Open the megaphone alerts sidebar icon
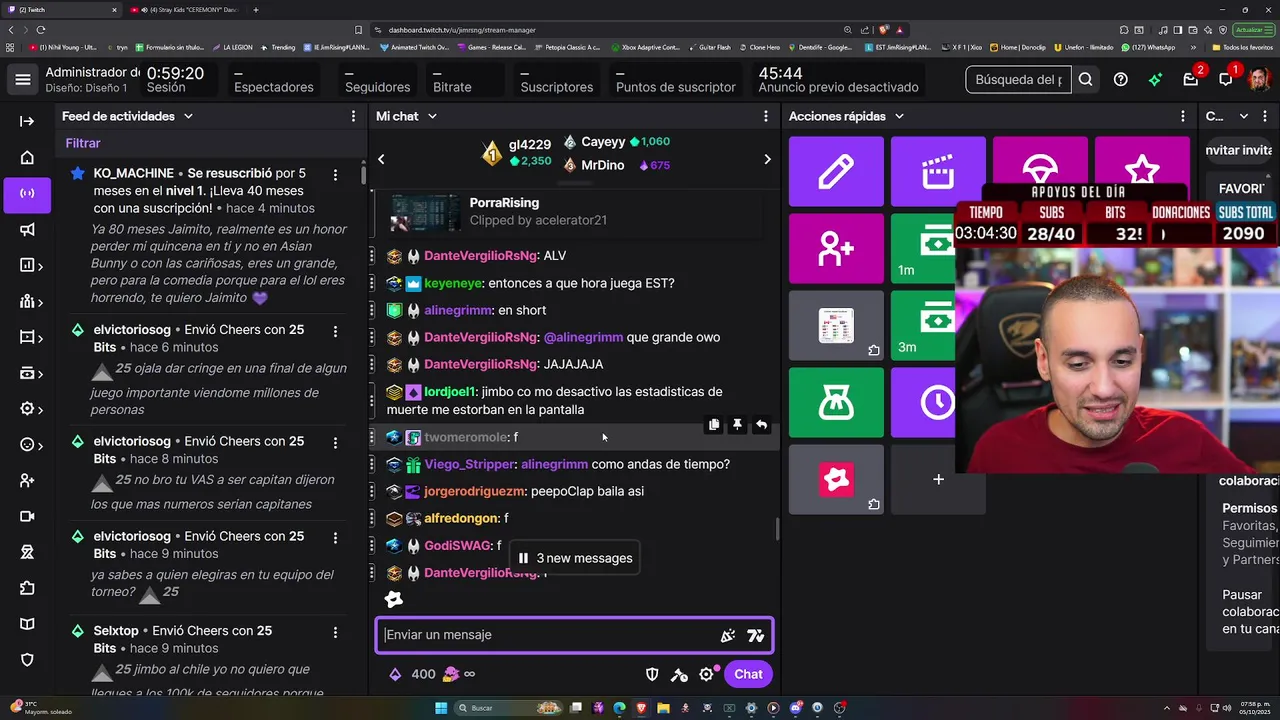This screenshot has height=720, width=1280. point(27,229)
